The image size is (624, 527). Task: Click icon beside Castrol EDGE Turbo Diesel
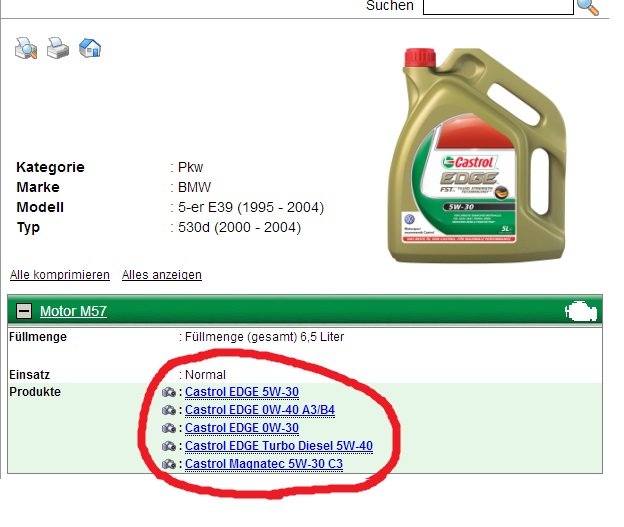169,446
